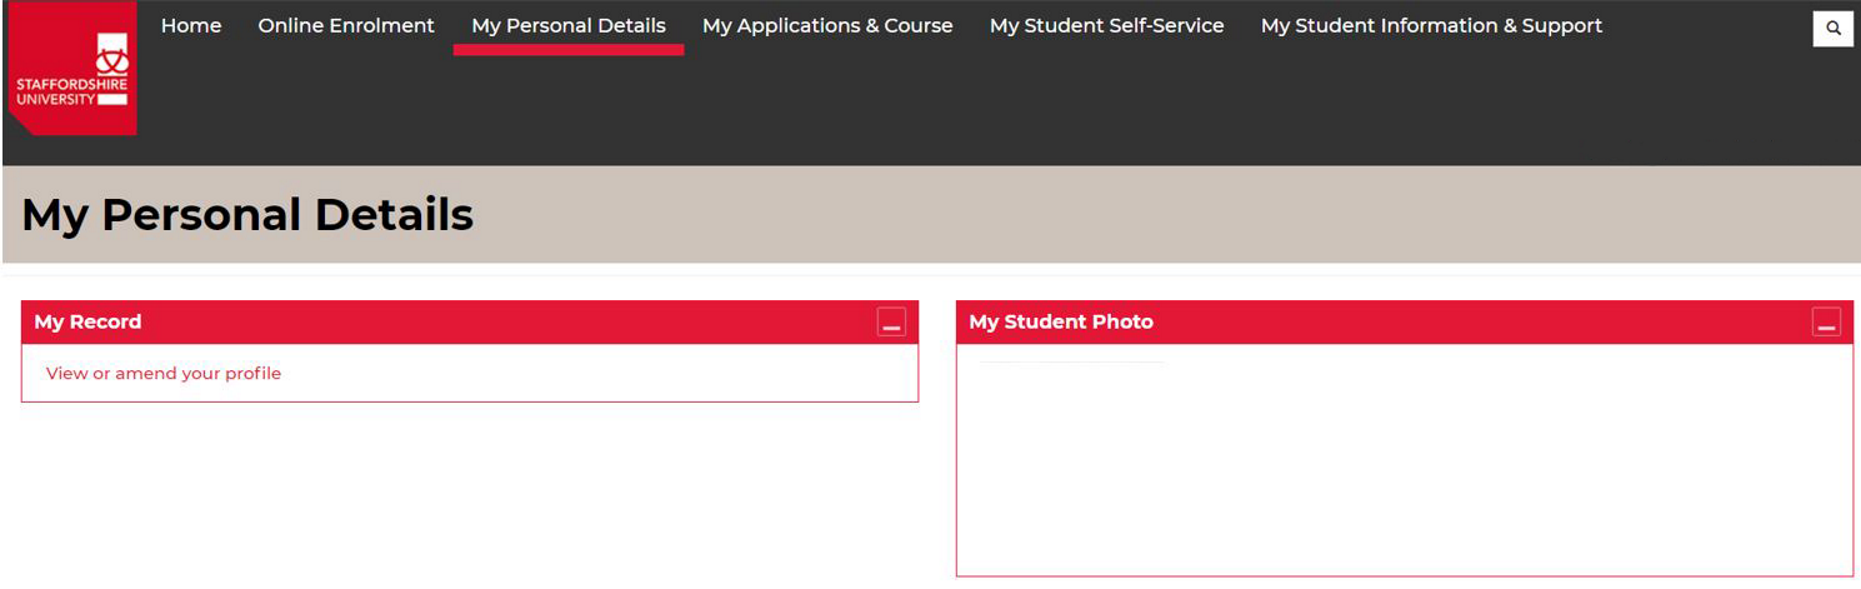1861x589 pixels.
Task: Click the Staffordshire University logo
Action: click(x=72, y=68)
